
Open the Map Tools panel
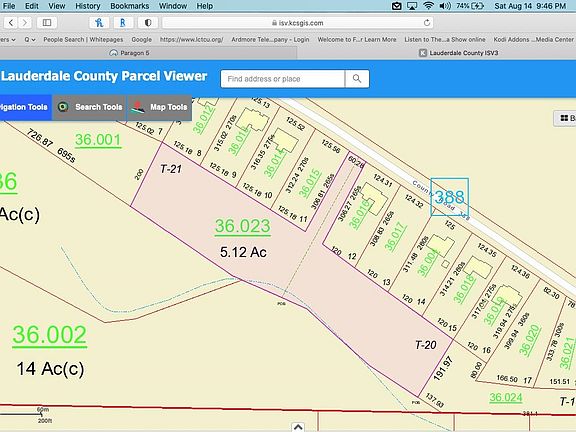159,107
